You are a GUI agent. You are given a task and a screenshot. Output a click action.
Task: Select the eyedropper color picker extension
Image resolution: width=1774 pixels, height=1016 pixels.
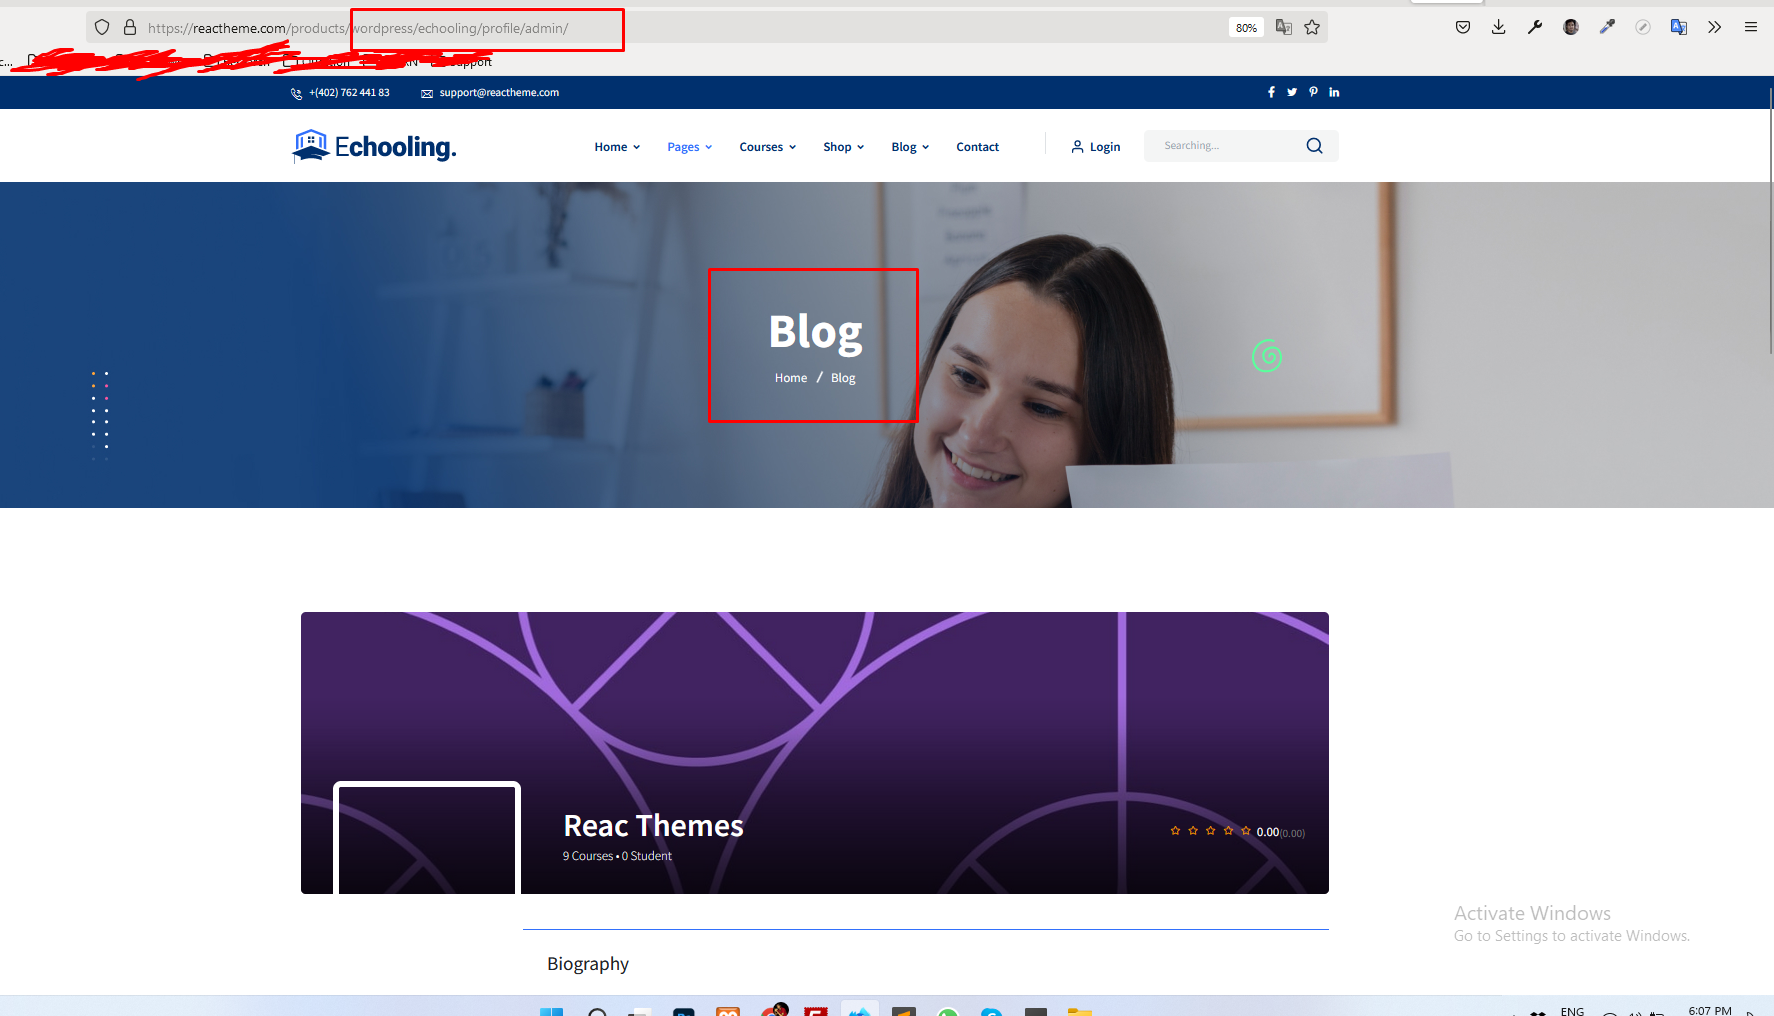point(1607,27)
